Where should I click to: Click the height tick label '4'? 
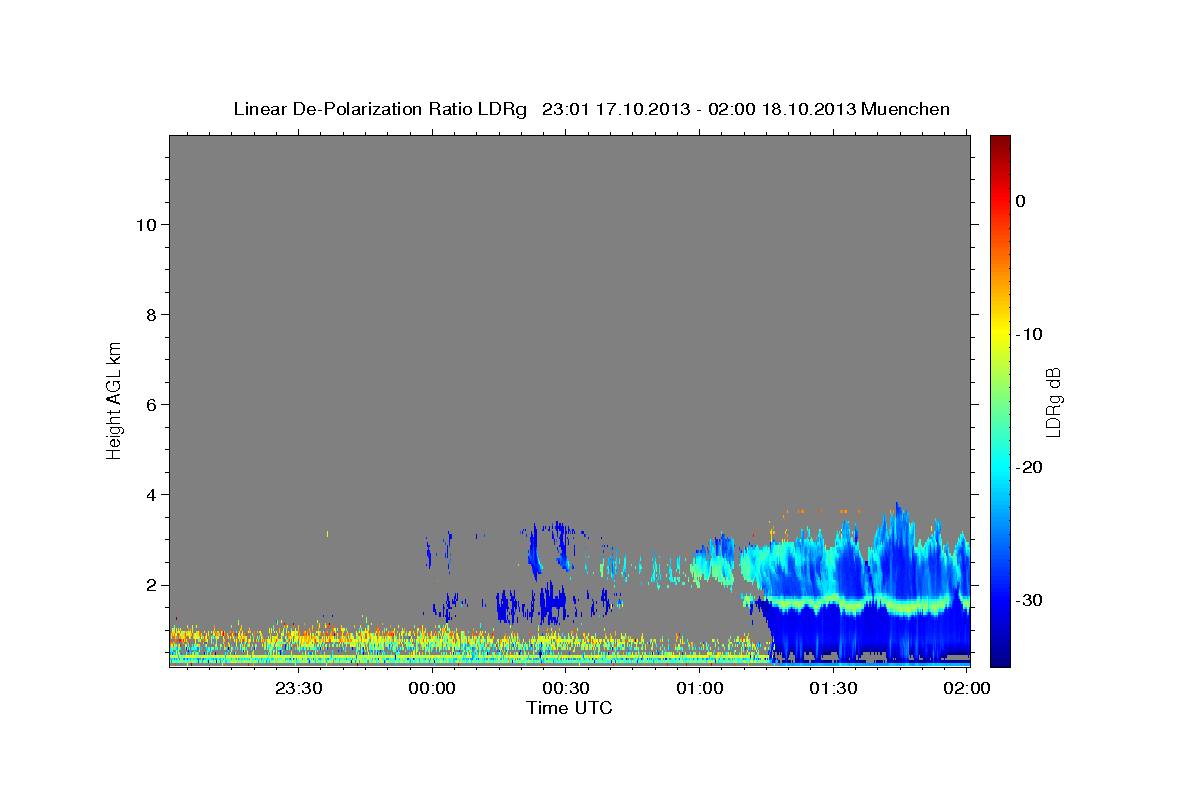pyautogui.click(x=152, y=494)
